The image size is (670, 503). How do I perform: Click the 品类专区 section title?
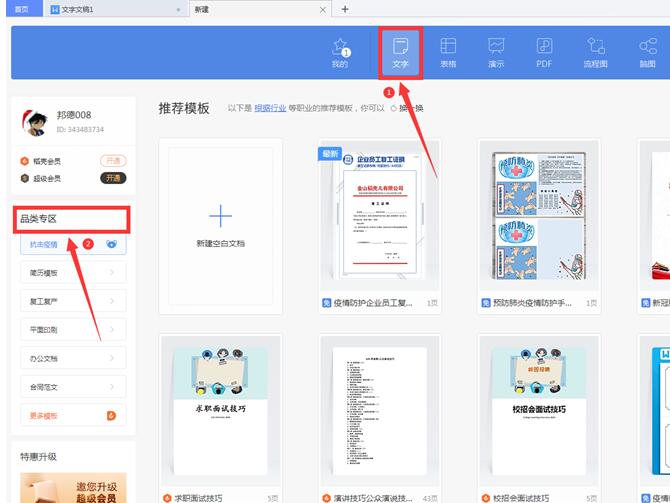coord(38,219)
